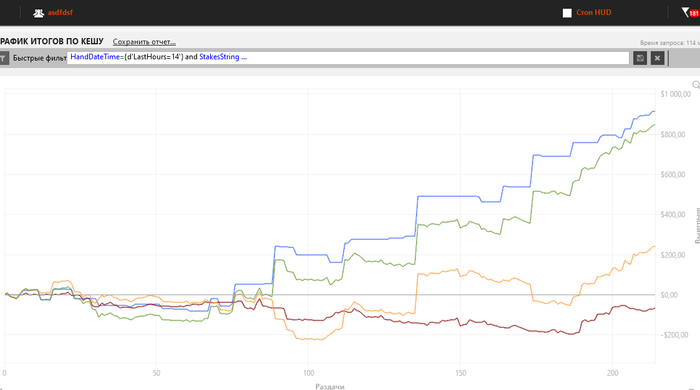
Task: Click the green winnings line end point
Action: (654, 124)
